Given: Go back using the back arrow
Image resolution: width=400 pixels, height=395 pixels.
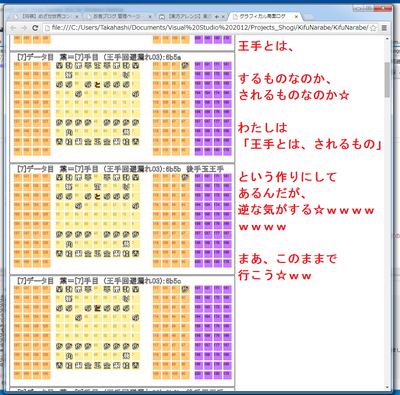Looking at the screenshot, I should [13, 28].
